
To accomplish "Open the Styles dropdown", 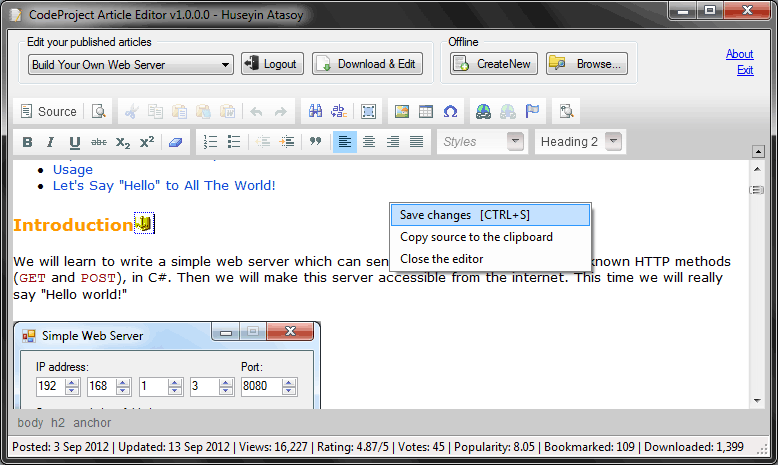I will coord(481,142).
